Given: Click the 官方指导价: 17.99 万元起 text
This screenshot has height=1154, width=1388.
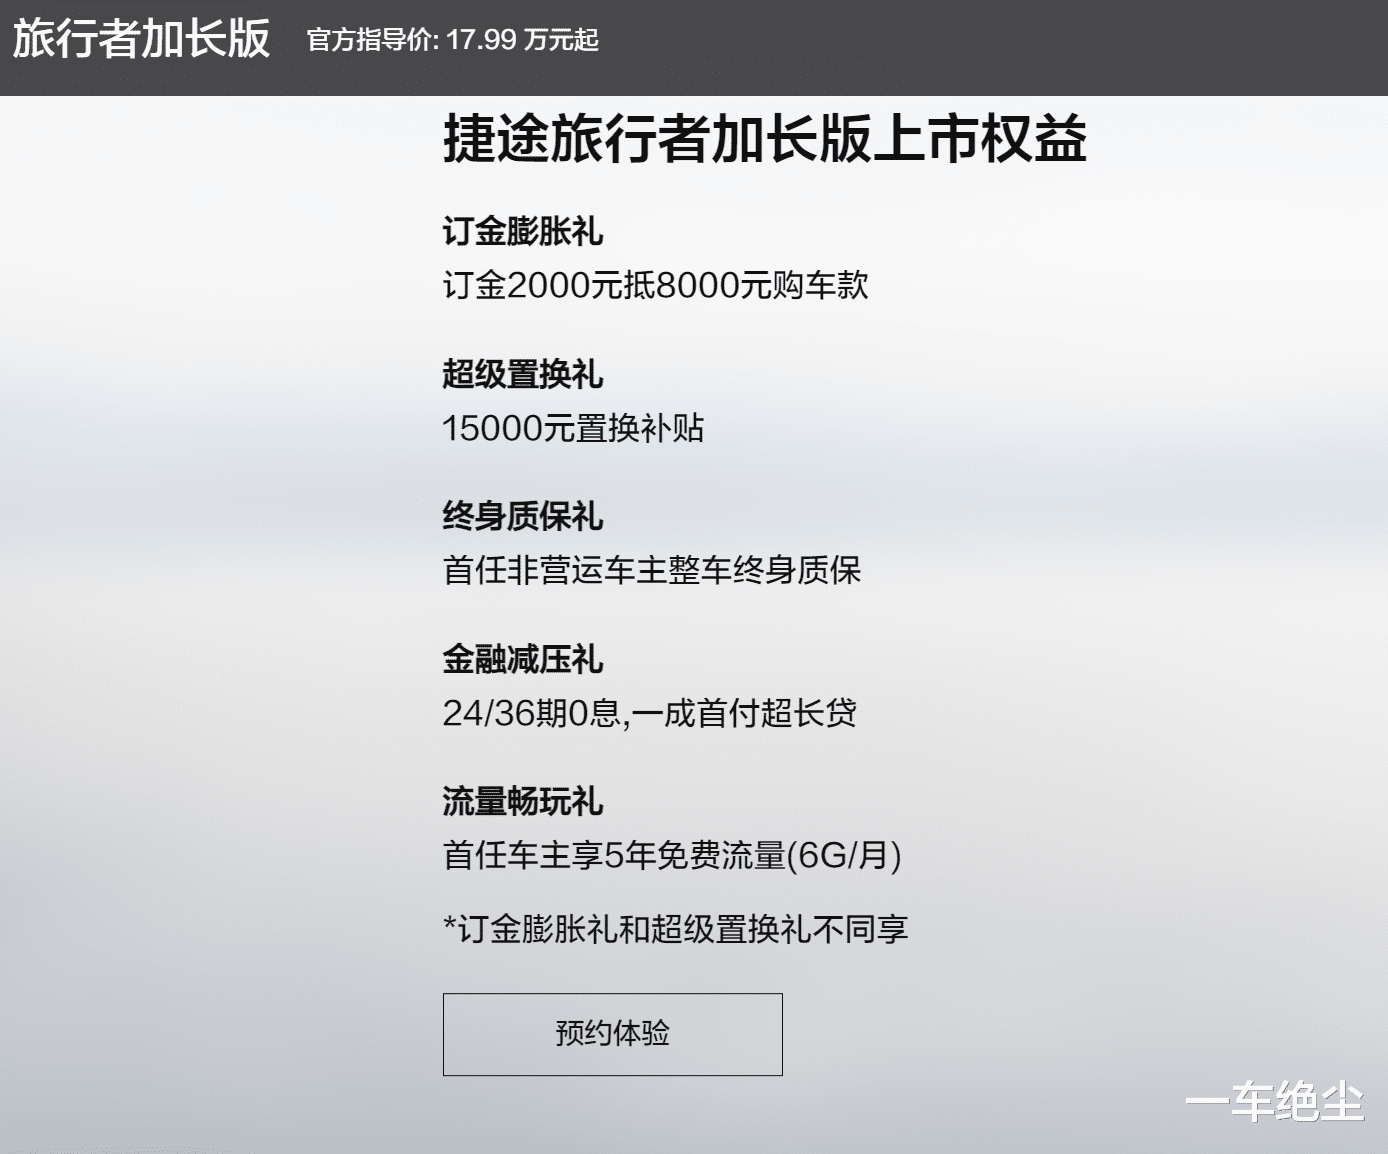Looking at the screenshot, I should point(453,40).
